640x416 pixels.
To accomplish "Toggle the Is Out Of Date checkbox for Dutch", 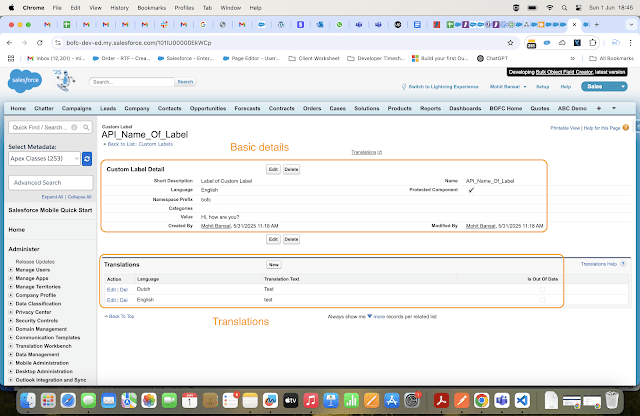I will click(x=543, y=288).
